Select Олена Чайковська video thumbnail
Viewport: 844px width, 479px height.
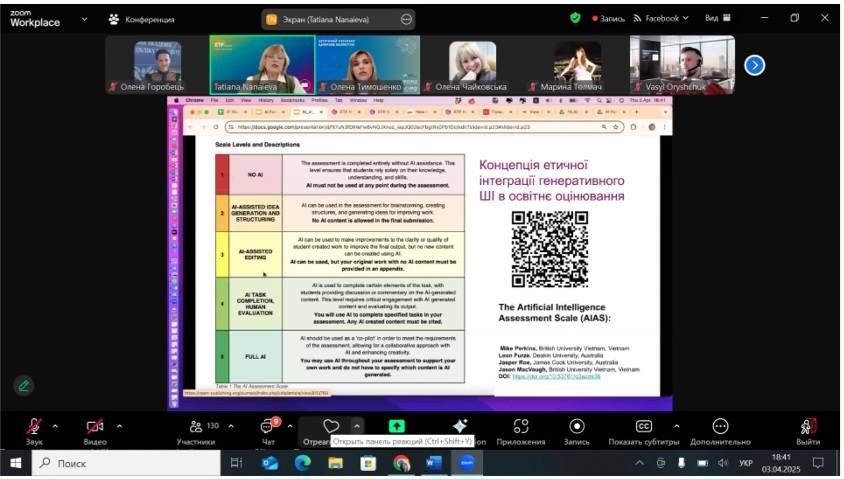tap(473, 65)
